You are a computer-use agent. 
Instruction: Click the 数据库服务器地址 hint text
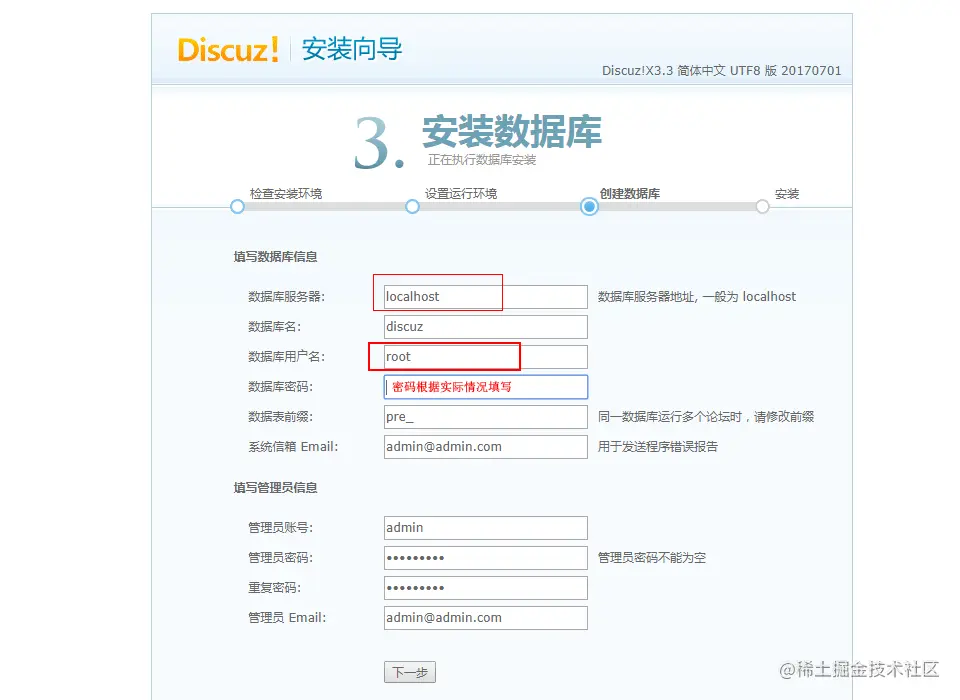pyautogui.click(x=697, y=297)
